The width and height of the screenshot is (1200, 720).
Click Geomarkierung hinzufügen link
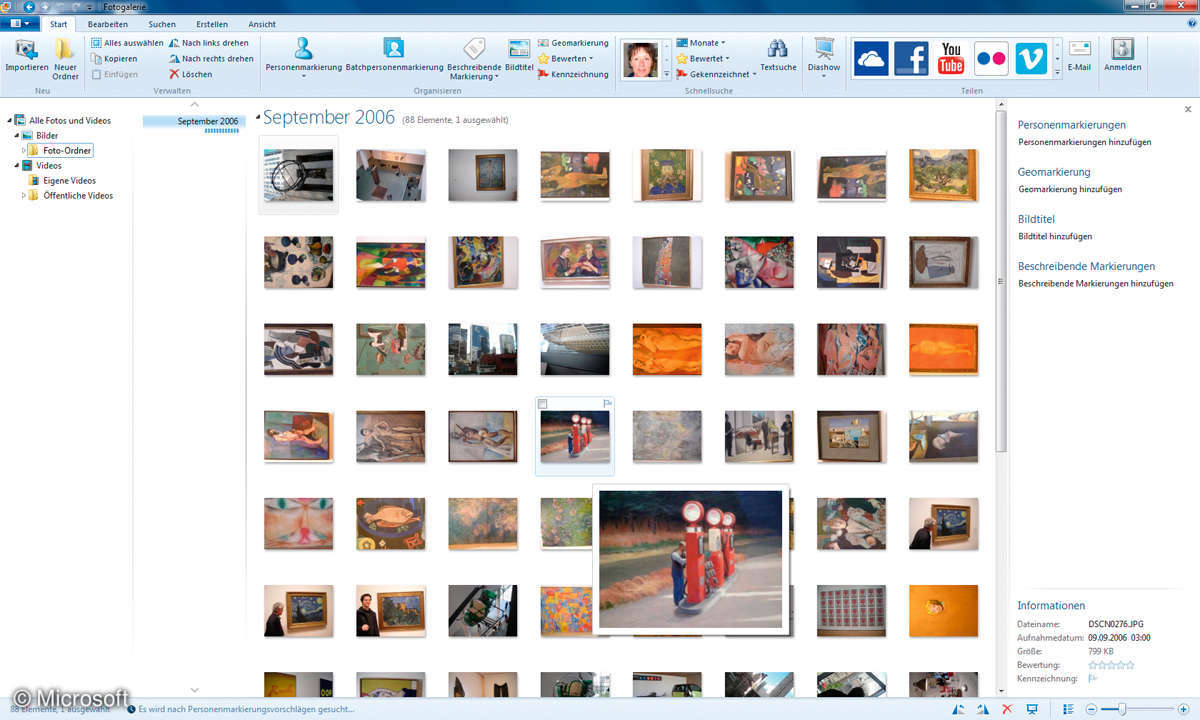click(1070, 189)
